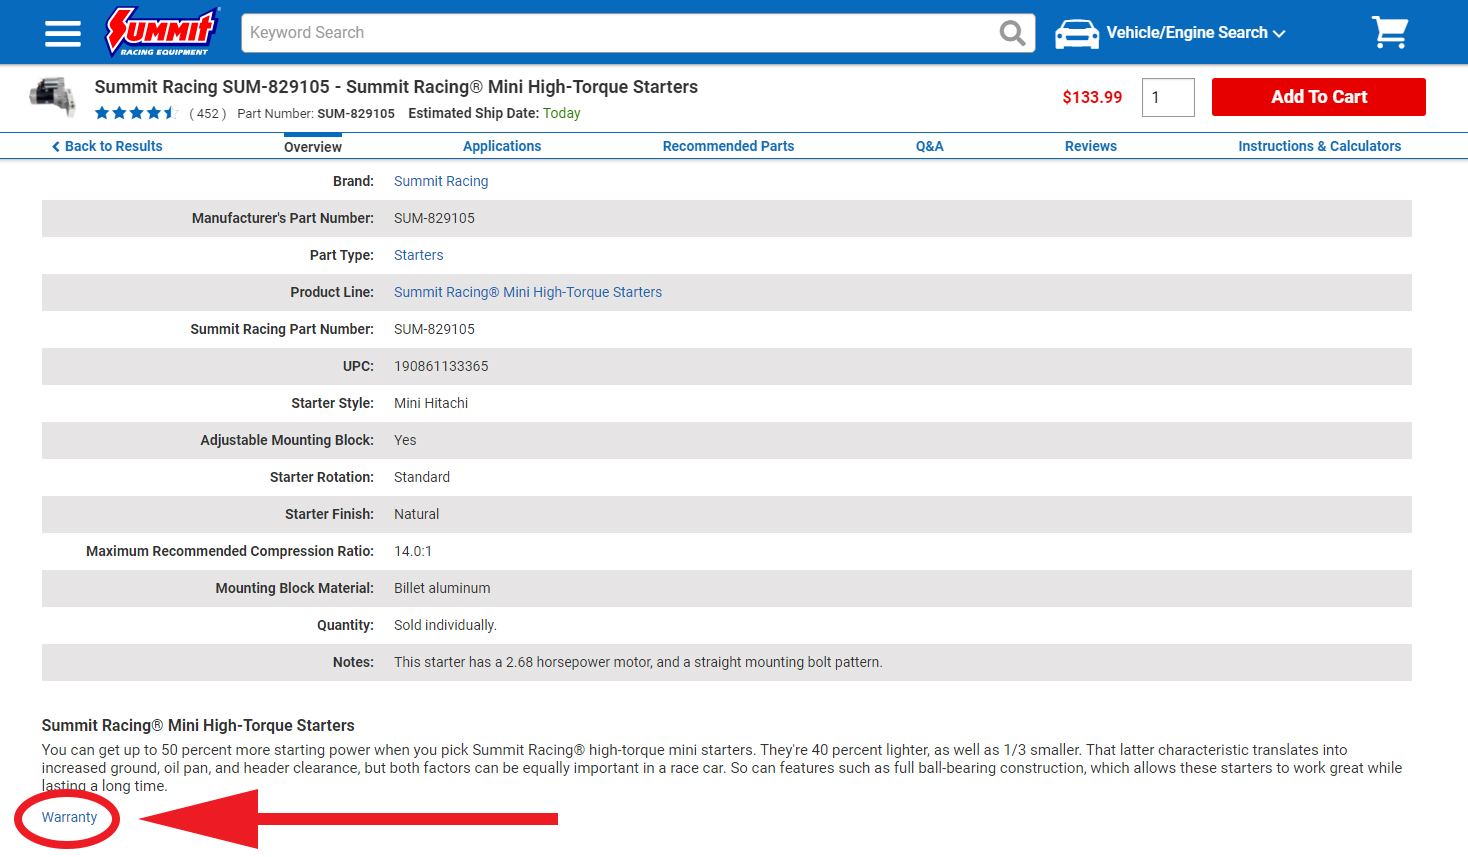The image size is (1468, 857).
Task: Select the UPC value 190861133365
Action: 441,366
